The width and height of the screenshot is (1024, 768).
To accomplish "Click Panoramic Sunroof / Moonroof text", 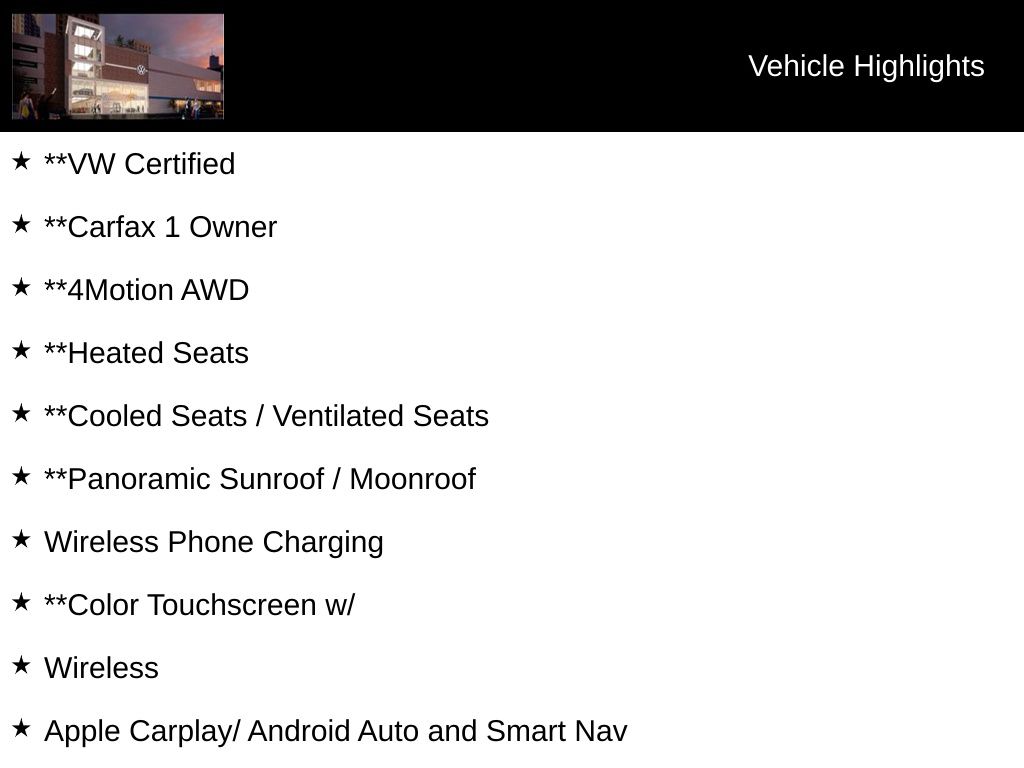I will coord(260,479).
